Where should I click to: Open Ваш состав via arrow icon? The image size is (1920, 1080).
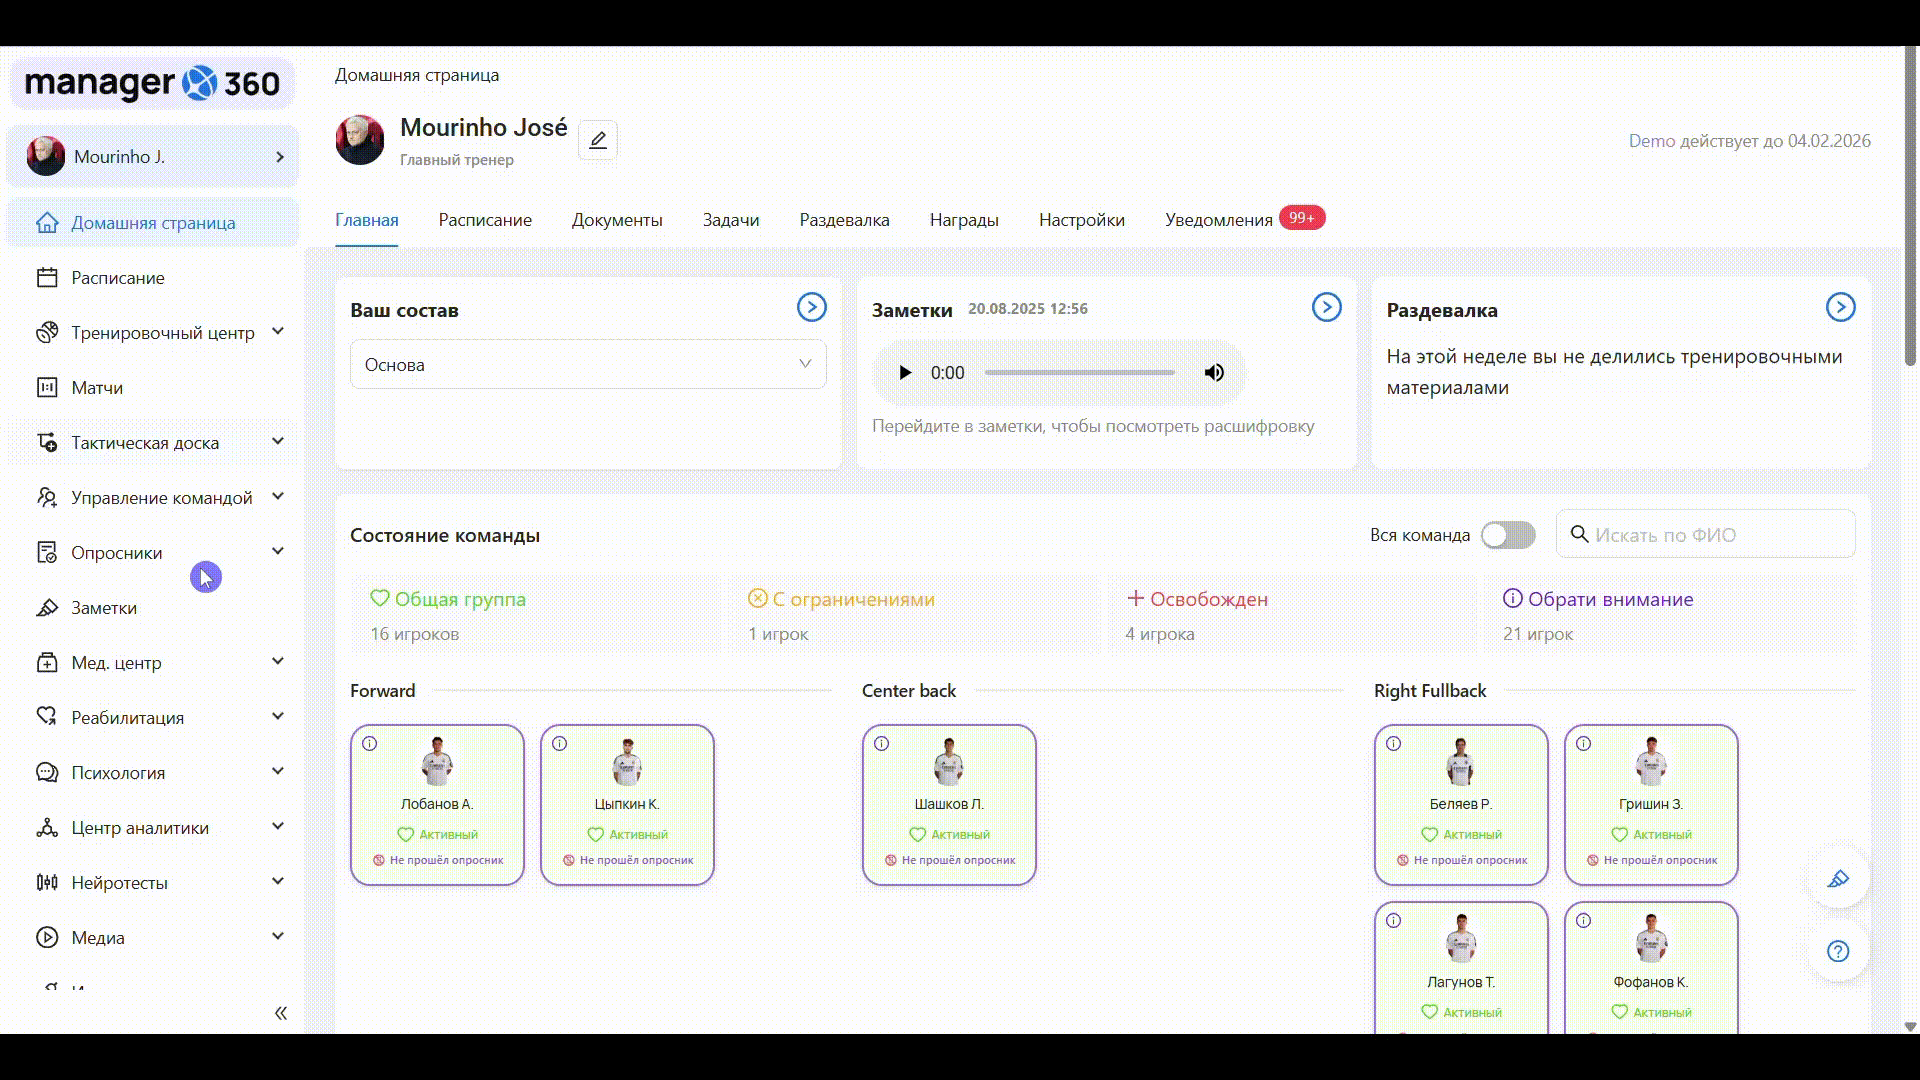[811, 307]
